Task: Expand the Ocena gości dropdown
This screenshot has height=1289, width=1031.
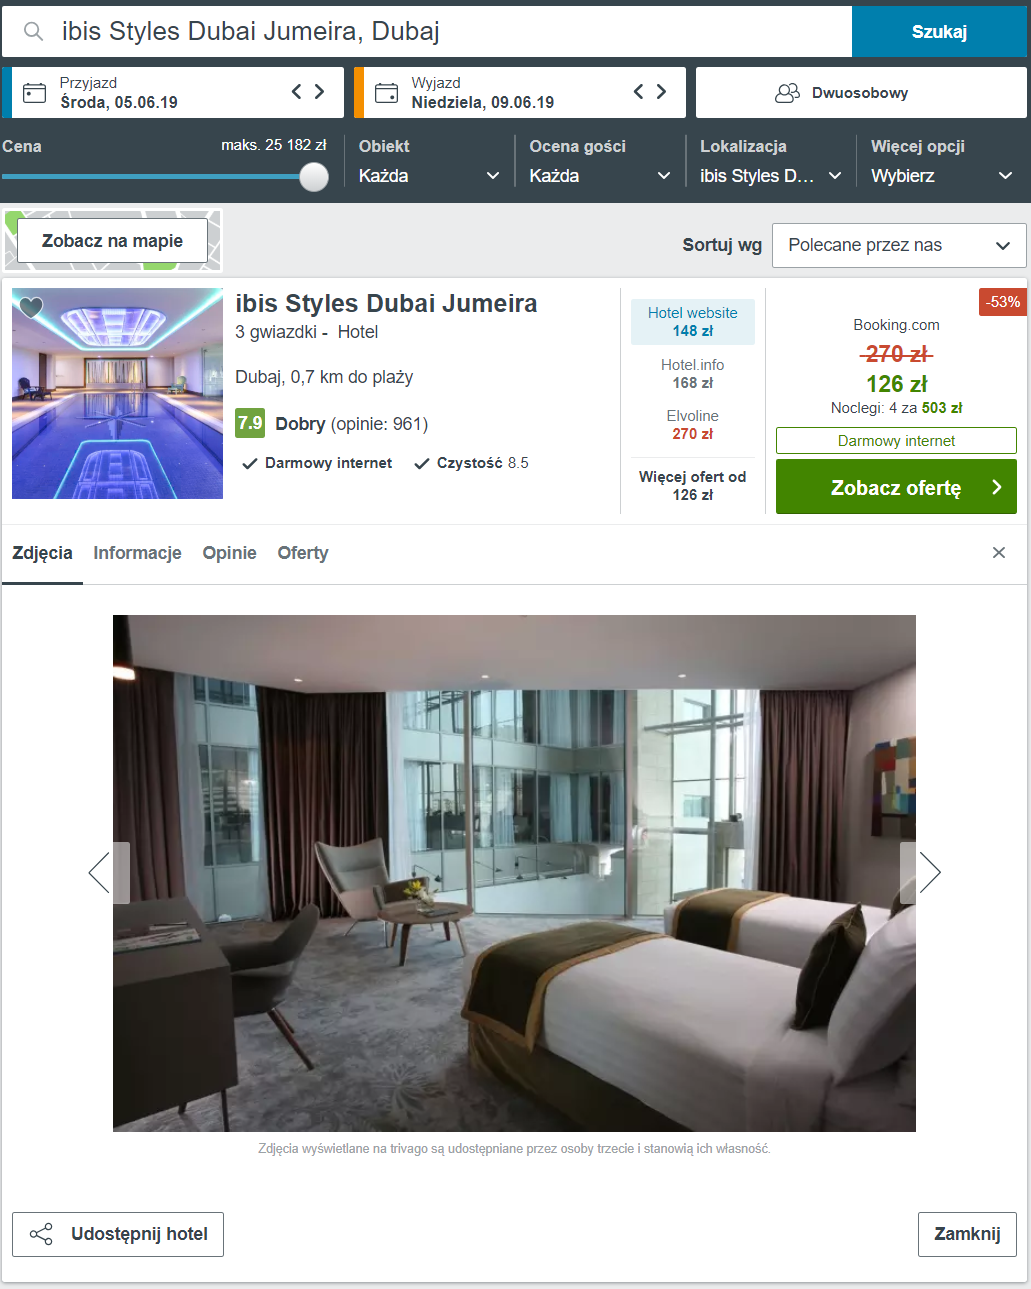Action: point(600,175)
